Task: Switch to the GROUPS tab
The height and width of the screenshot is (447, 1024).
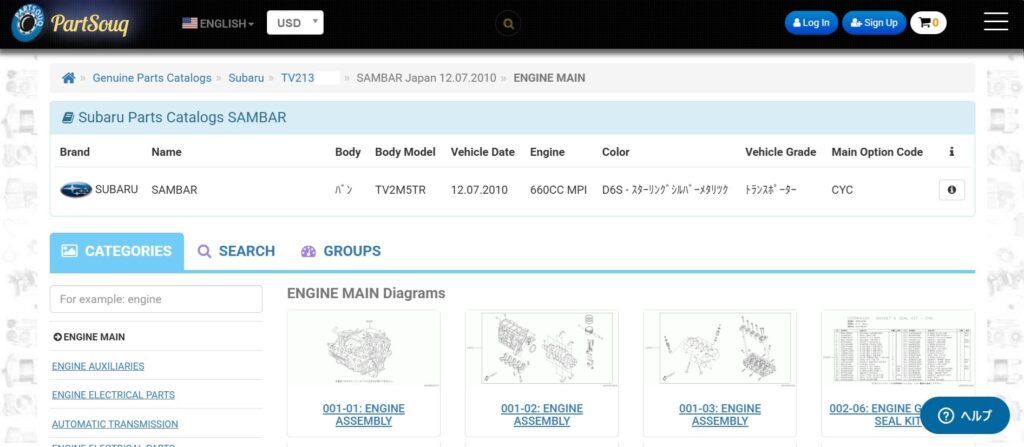Action: tap(341, 251)
